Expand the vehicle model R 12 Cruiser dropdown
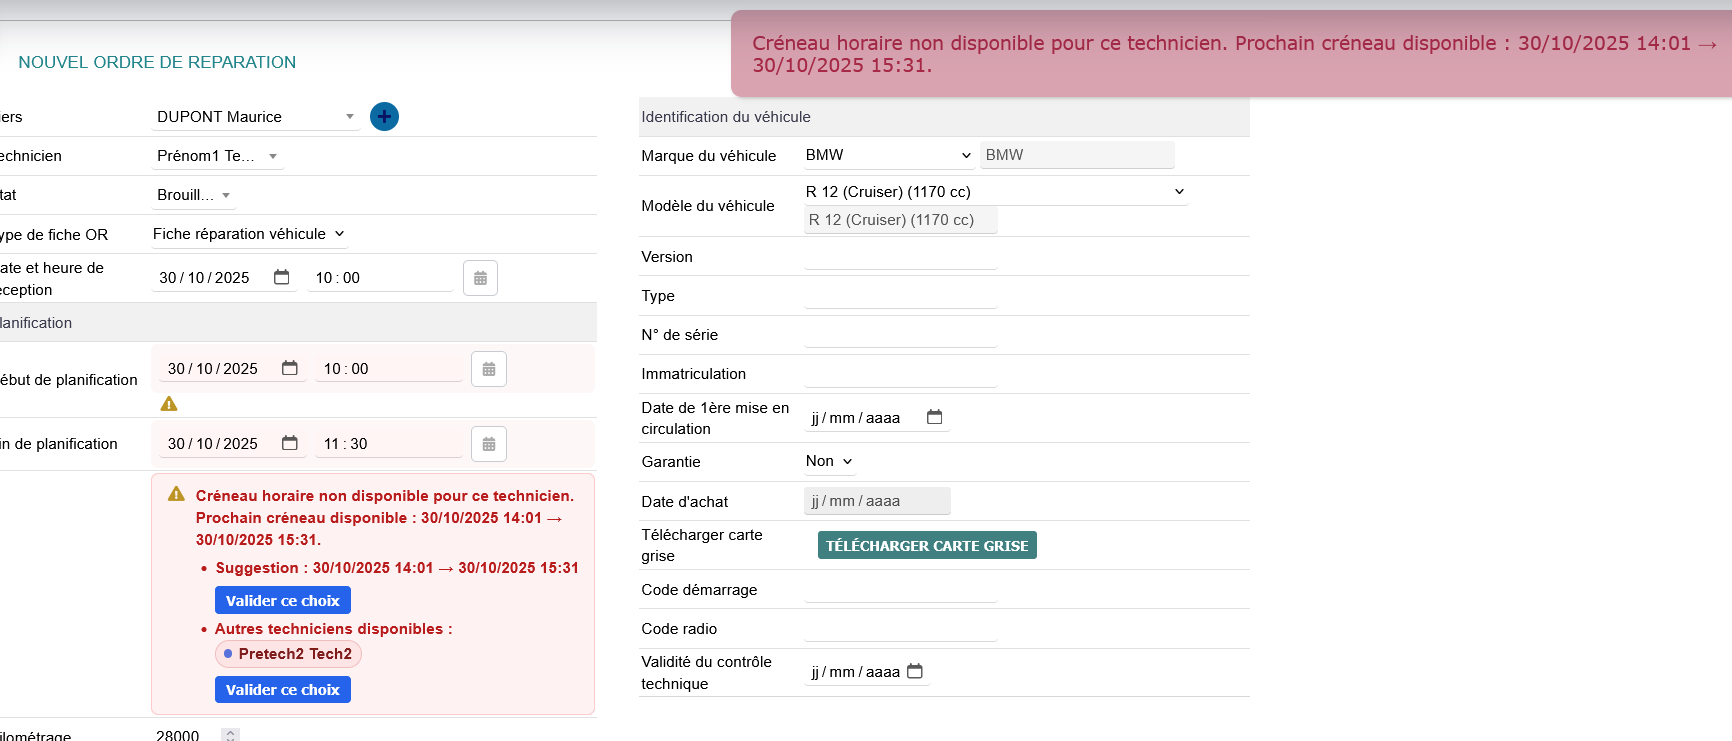This screenshot has height=741, width=1732. 995,192
